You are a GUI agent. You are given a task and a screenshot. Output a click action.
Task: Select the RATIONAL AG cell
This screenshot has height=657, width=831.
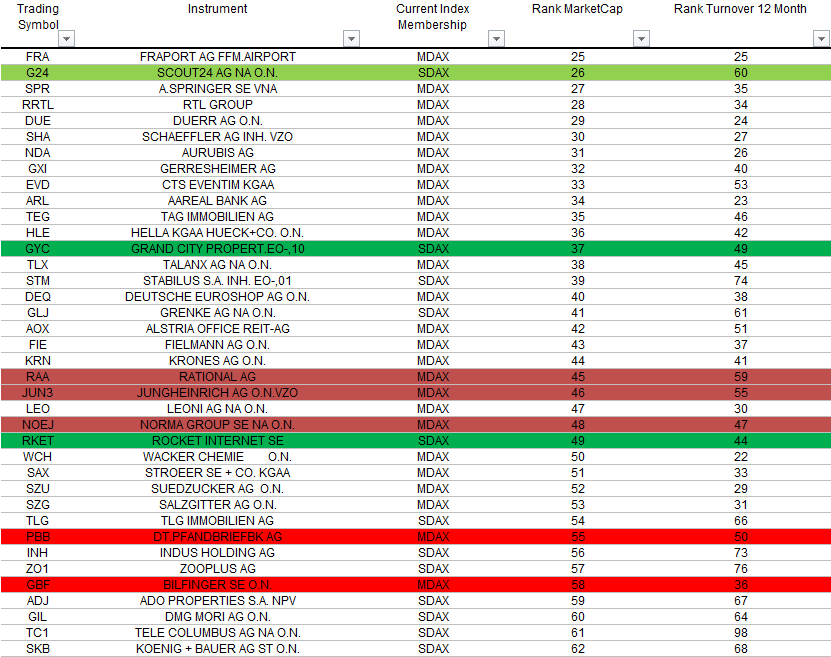(x=217, y=377)
